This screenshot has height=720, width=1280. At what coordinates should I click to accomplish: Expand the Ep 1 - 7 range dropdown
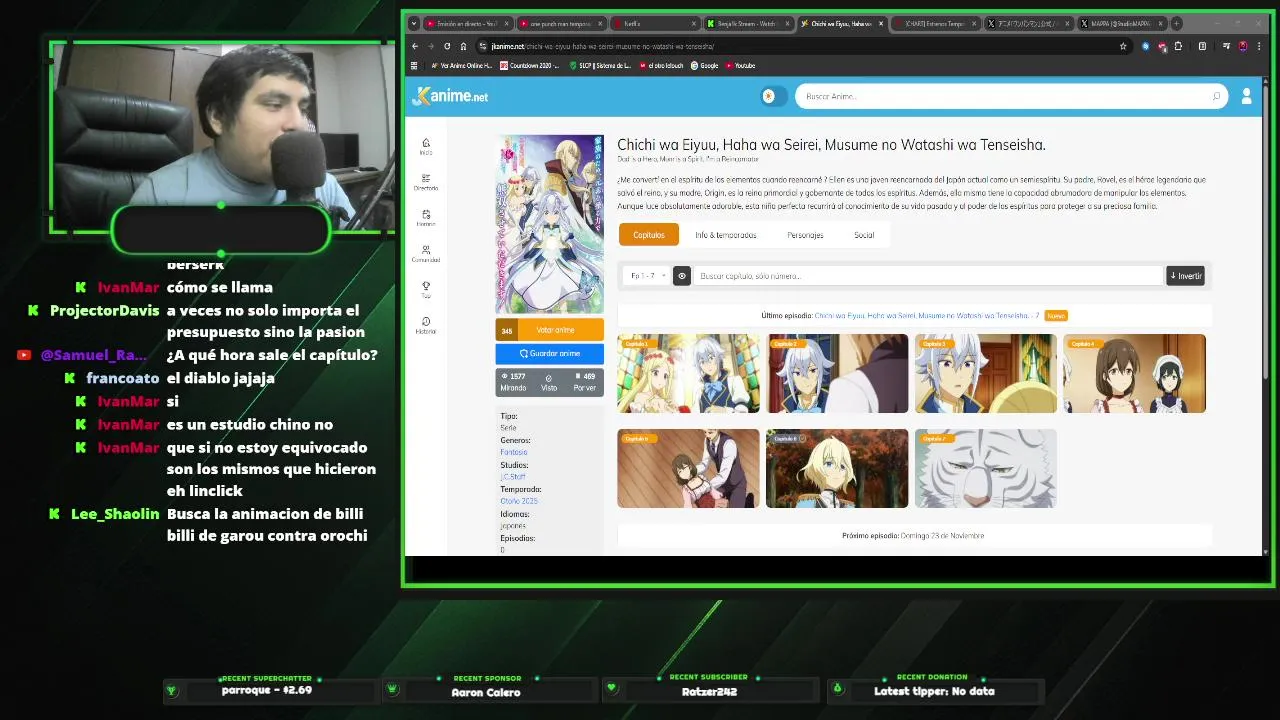coord(646,276)
